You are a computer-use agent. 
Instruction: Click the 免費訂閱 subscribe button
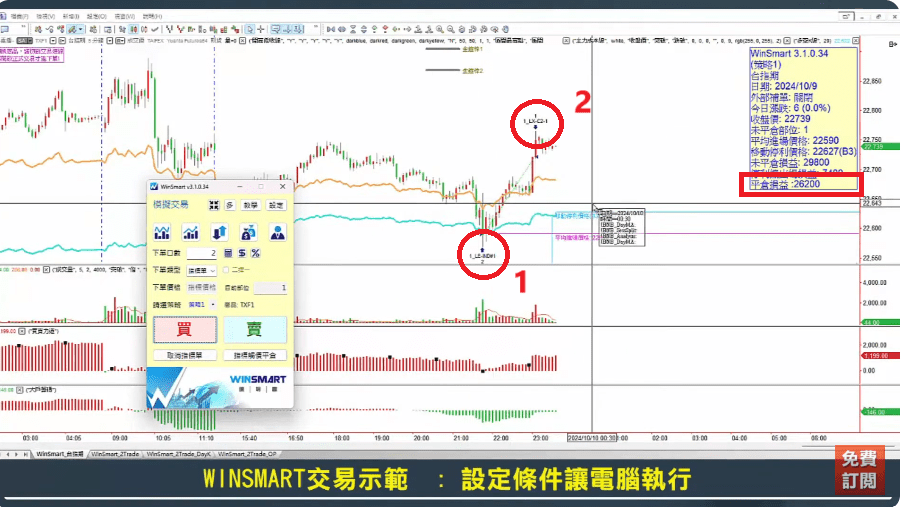coord(859,469)
